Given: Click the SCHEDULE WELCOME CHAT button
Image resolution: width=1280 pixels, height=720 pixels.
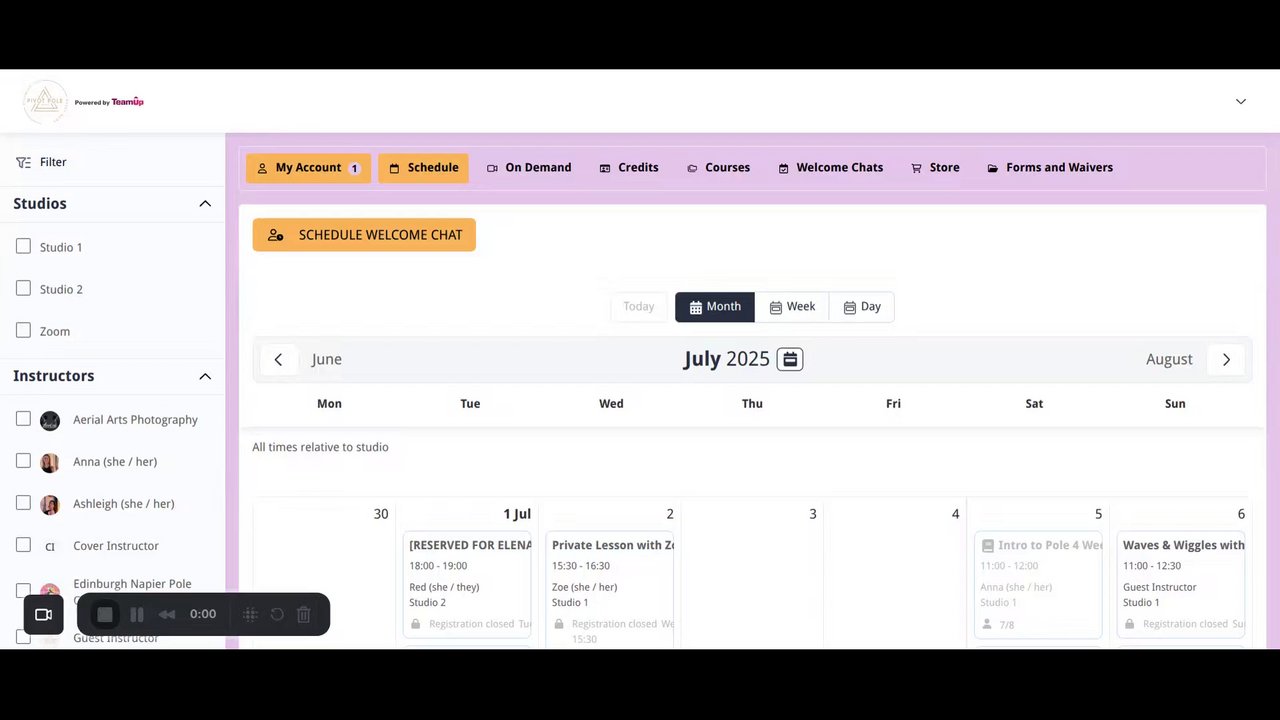Looking at the screenshot, I should click(364, 235).
